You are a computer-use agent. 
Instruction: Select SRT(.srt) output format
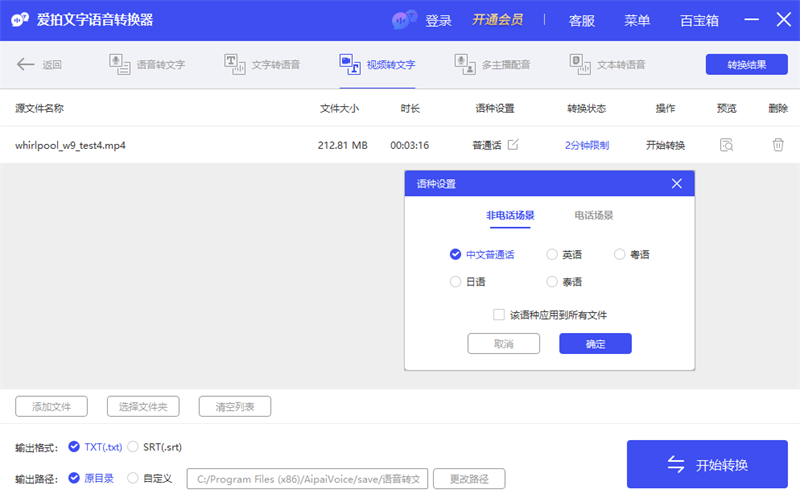point(133,447)
